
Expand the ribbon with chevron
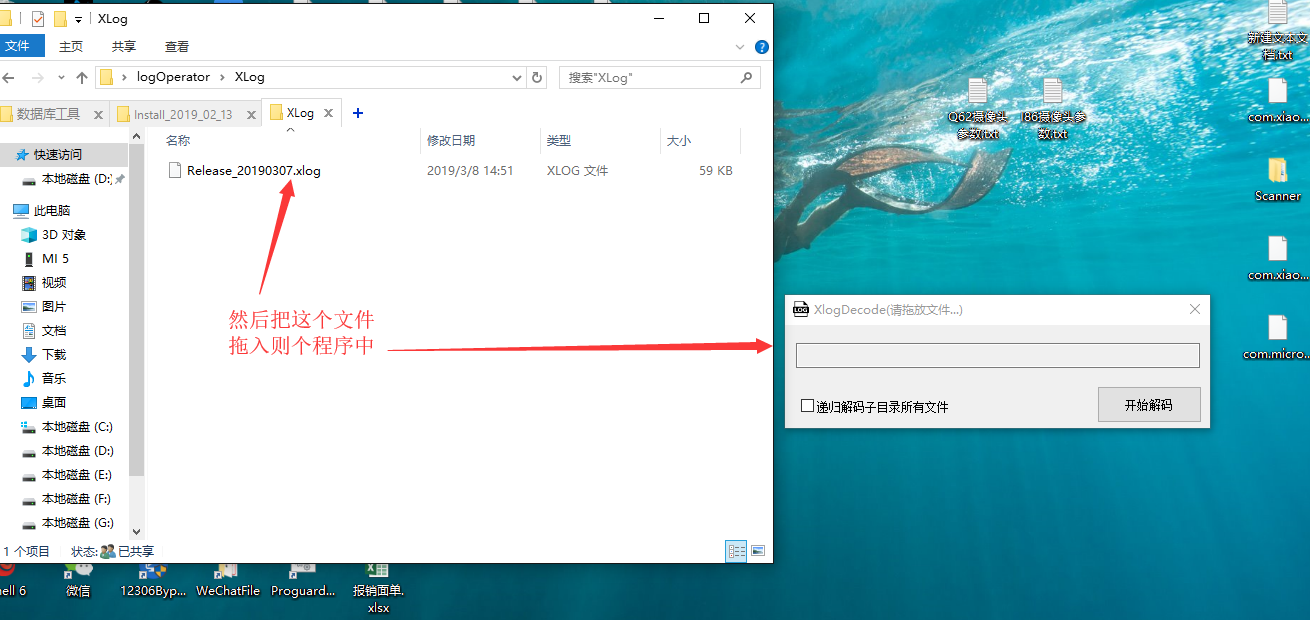pos(740,47)
